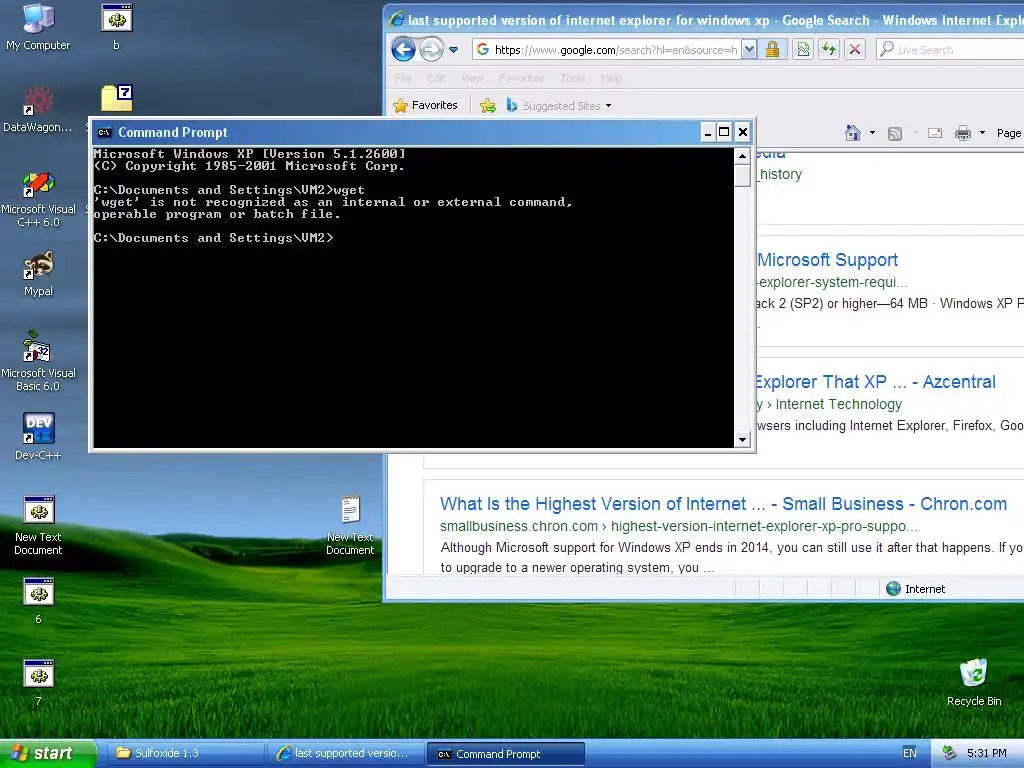Open the Microsoft Support search result
Image resolution: width=1024 pixels, height=768 pixels.
pyautogui.click(x=827, y=260)
